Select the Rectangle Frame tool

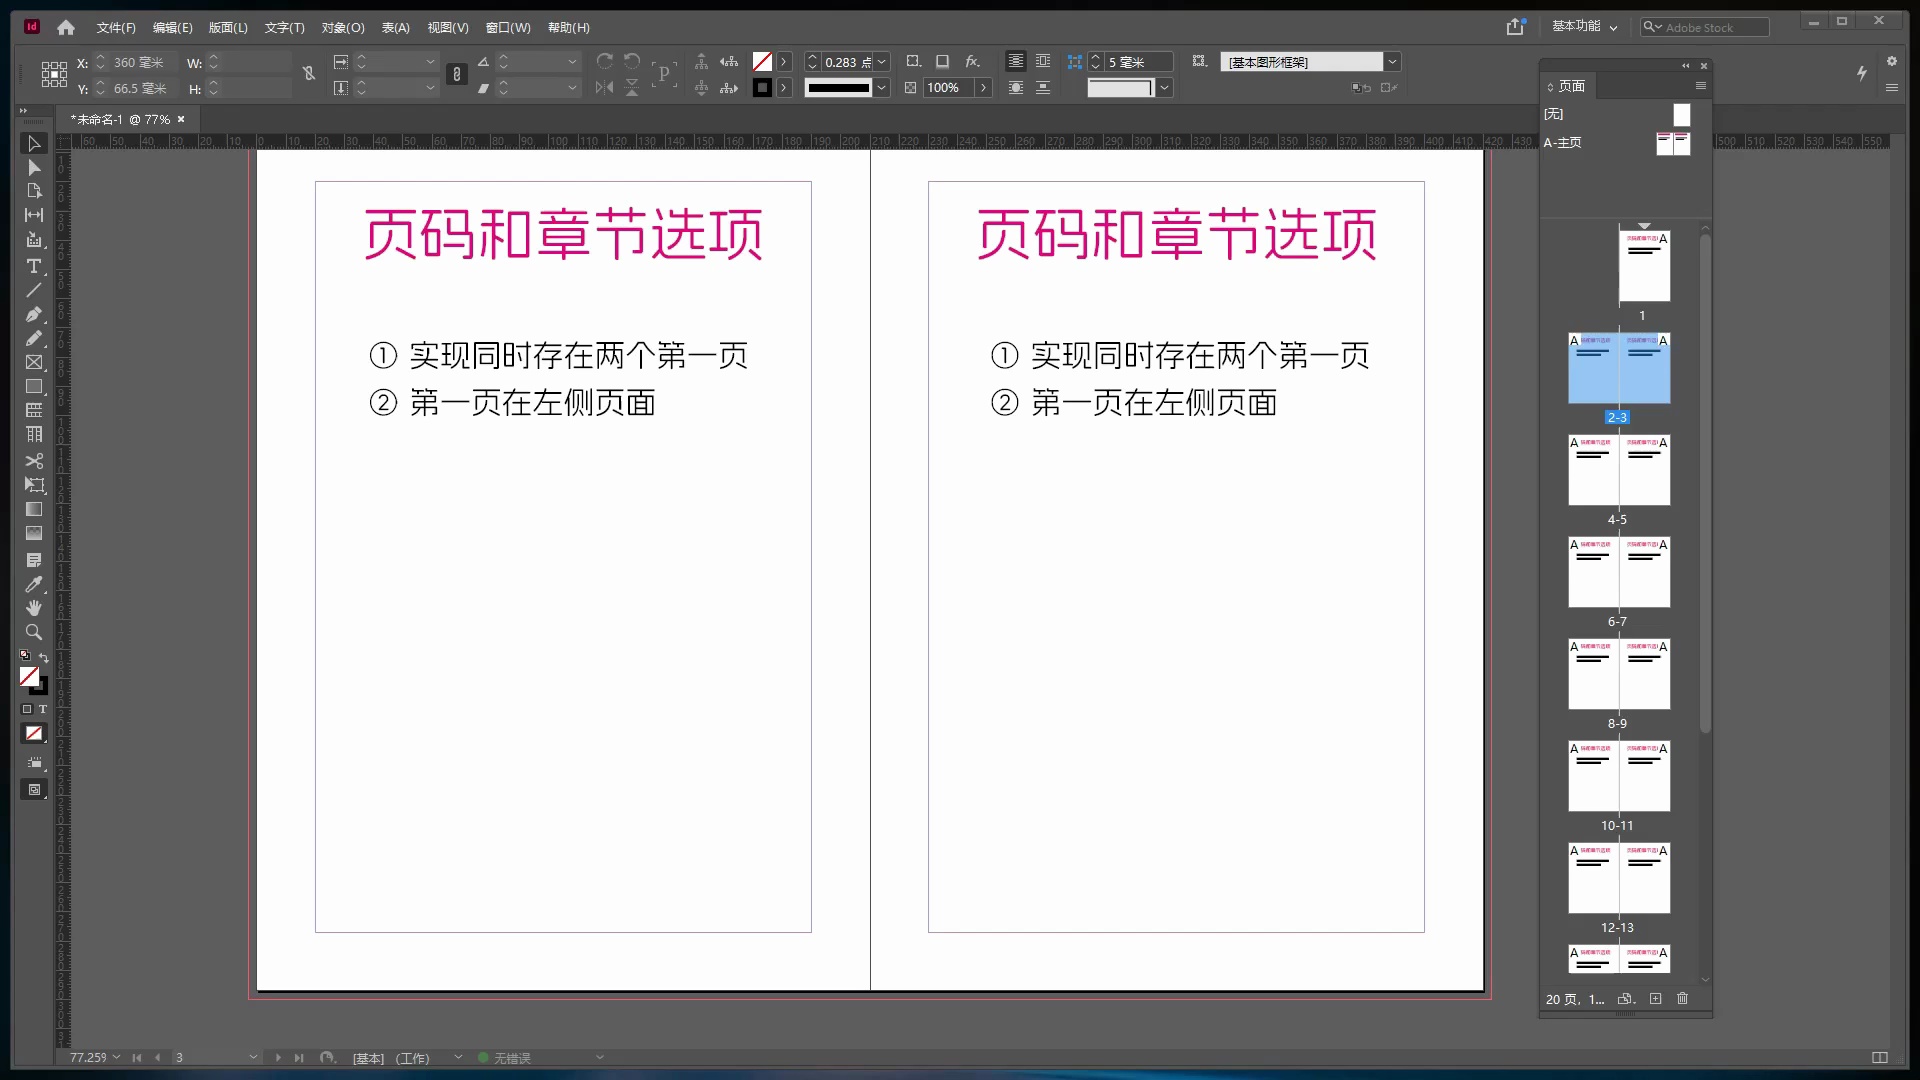[x=34, y=362]
